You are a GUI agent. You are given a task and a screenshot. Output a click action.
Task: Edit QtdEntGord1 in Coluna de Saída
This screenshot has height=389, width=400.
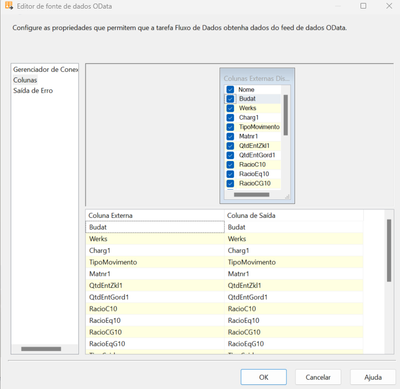(x=294, y=297)
